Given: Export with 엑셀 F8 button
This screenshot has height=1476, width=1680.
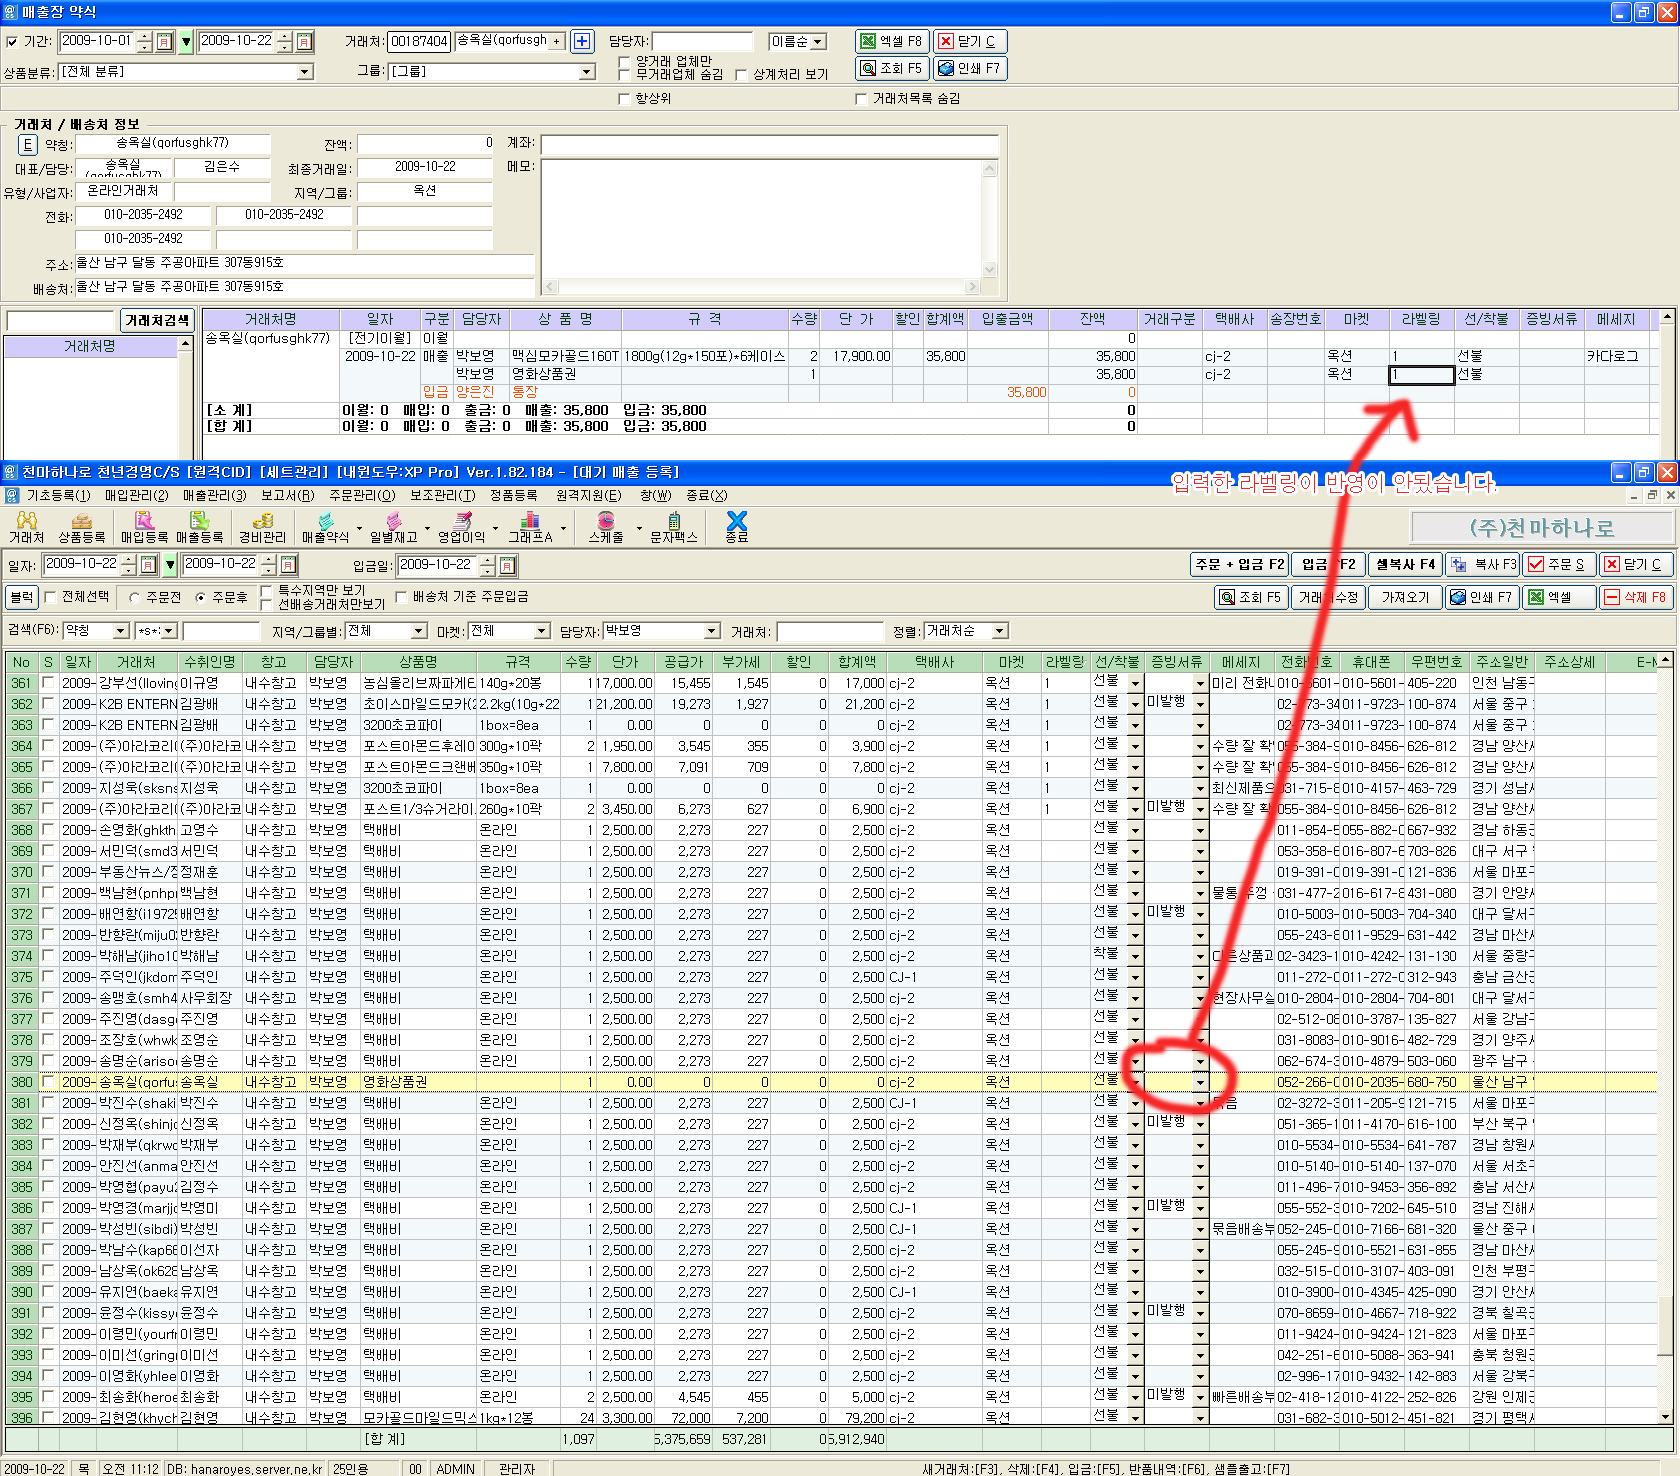Looking at the screenshot, I should (892, 41).
